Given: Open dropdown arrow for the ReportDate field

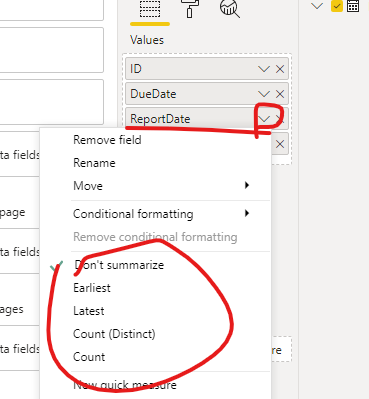Looking at the screenshot, I should 264,119.
